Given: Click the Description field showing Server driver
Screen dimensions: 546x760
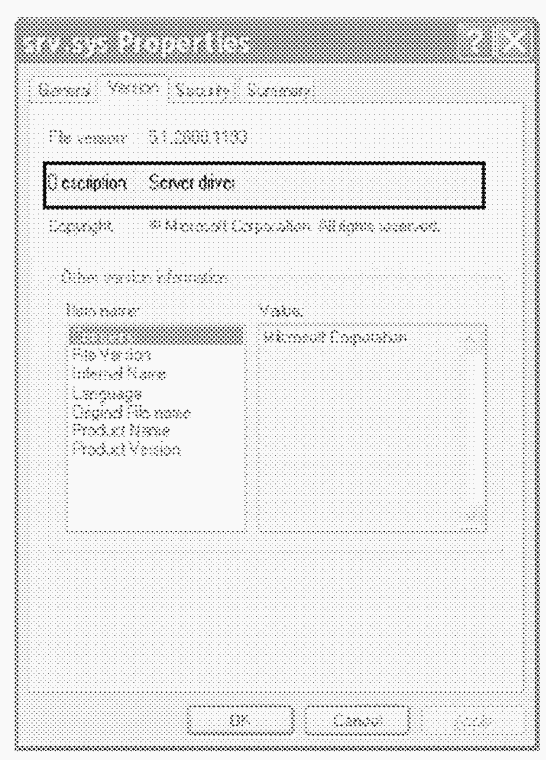Looking at the screenshot, I should [x=264, y=185].
